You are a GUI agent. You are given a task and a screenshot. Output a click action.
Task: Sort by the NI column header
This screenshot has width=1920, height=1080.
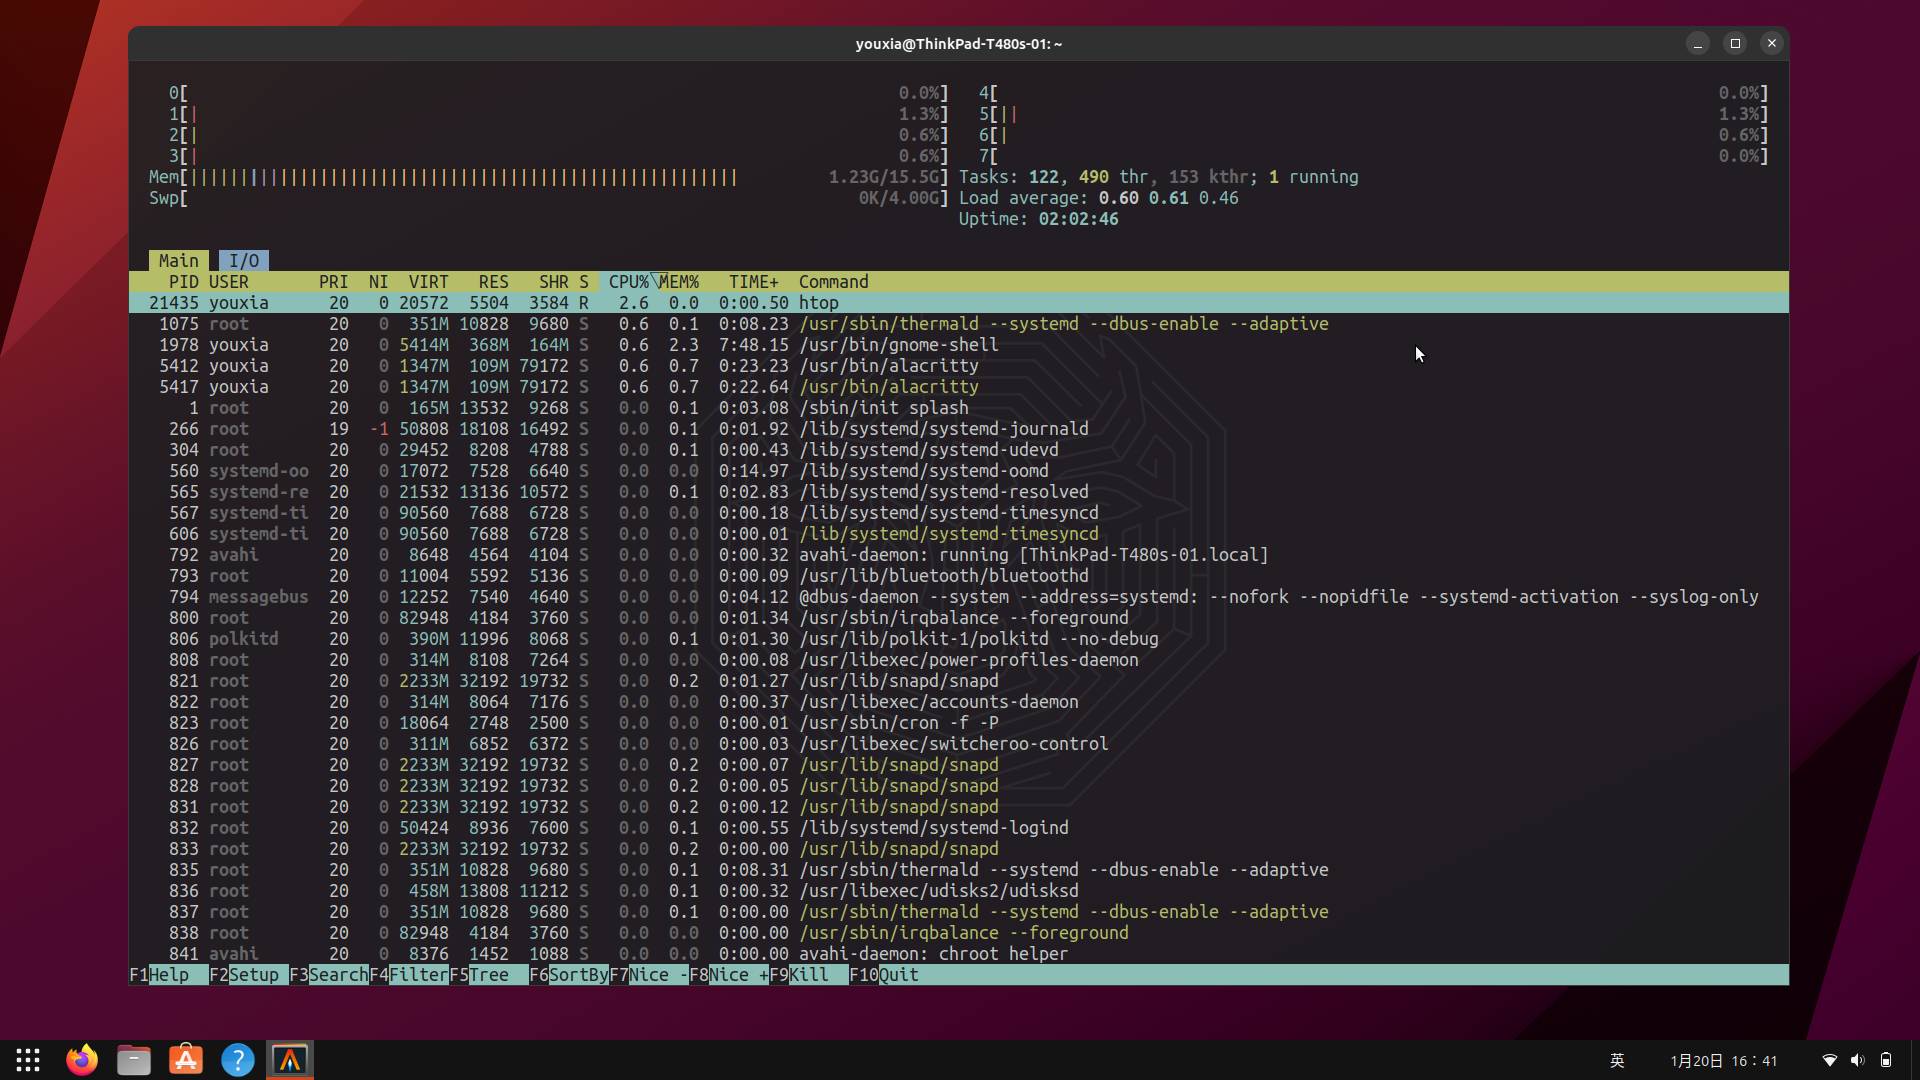pos(379,282)
